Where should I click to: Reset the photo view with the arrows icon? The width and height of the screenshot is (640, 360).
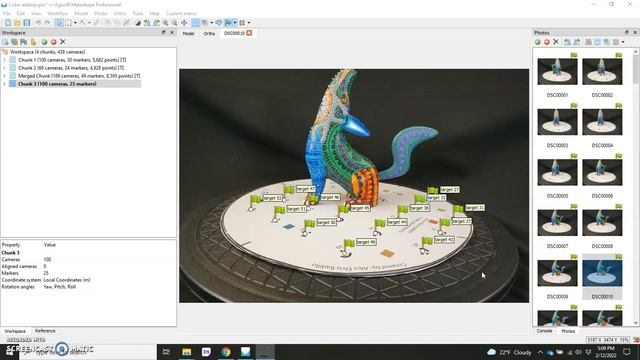tap(184, 23)
